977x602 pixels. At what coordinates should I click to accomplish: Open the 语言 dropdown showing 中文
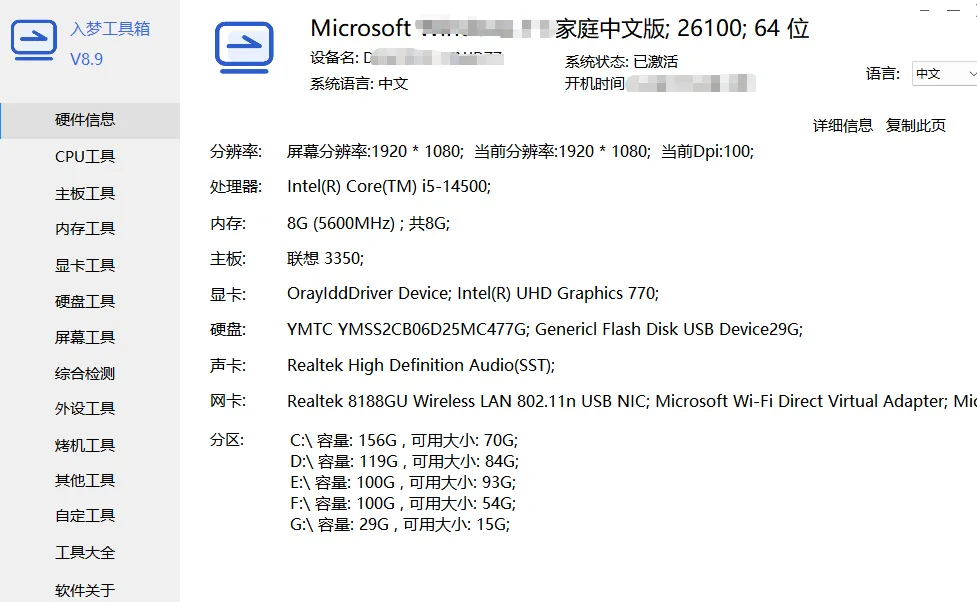click(944, 74)
